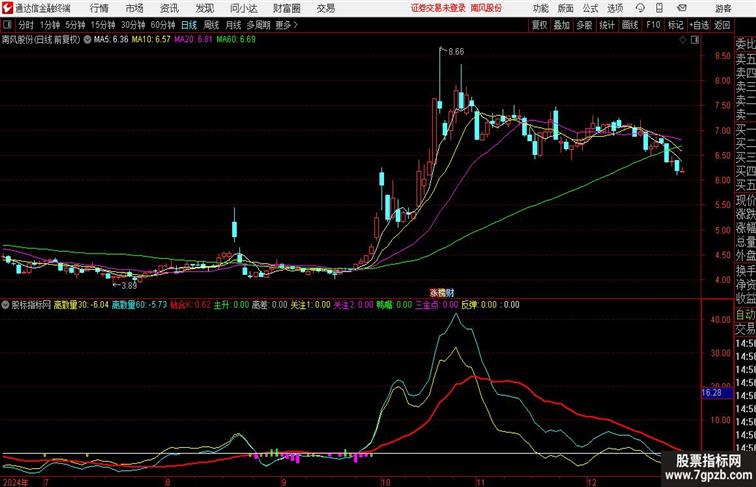Click the 股标指标网 indicator name
This screenshot has height=487, width=756.
(31, 305)
